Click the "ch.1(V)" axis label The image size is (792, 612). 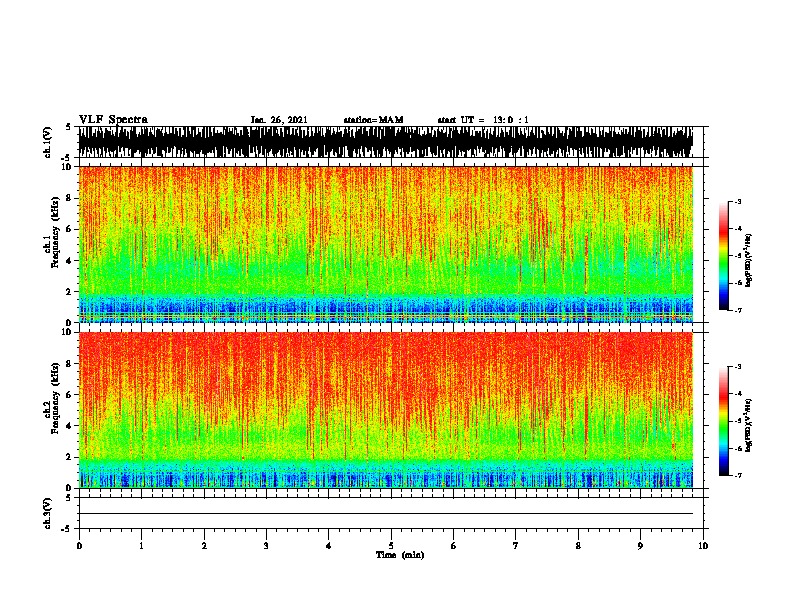tap(48, 142)
